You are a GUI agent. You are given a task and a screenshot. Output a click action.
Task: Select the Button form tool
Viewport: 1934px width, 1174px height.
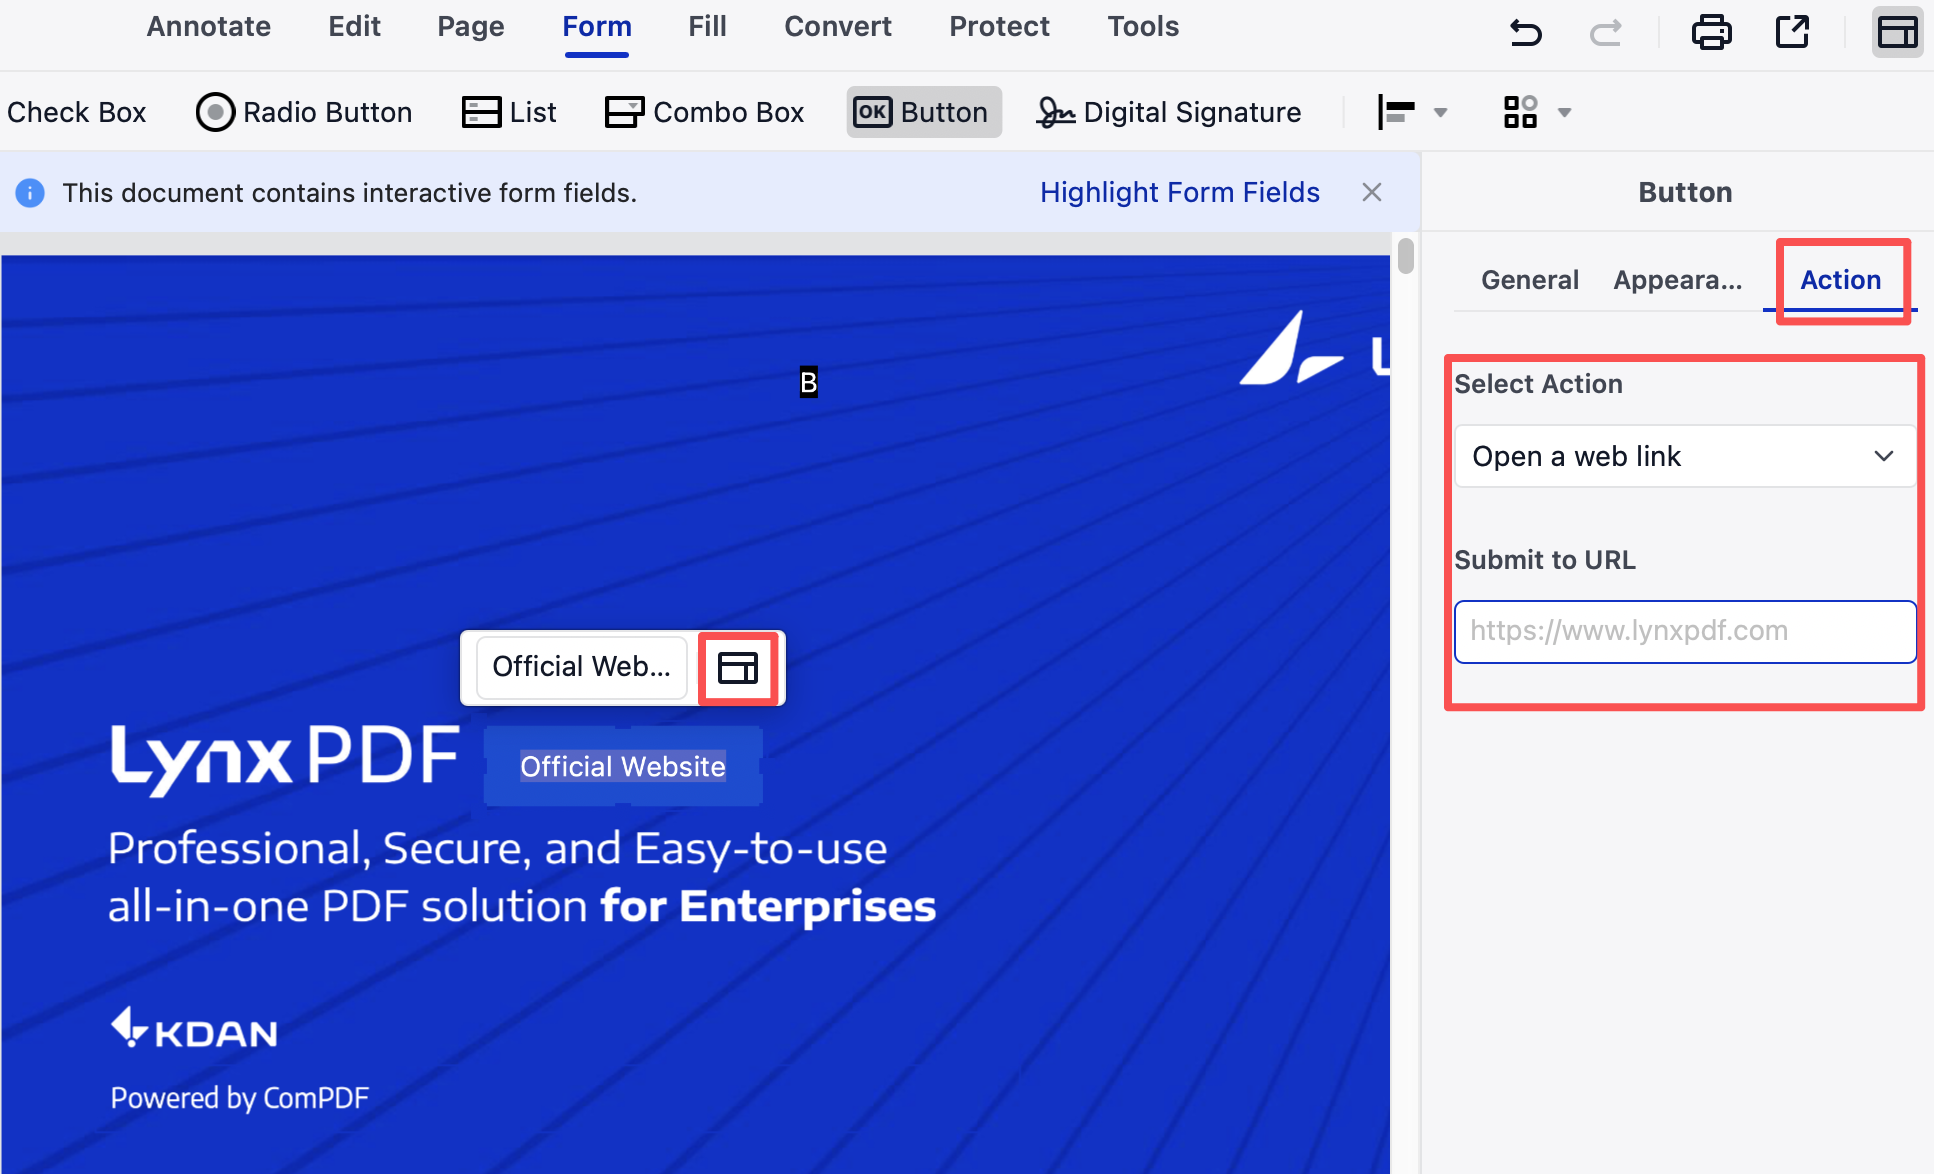coord(923,112)
